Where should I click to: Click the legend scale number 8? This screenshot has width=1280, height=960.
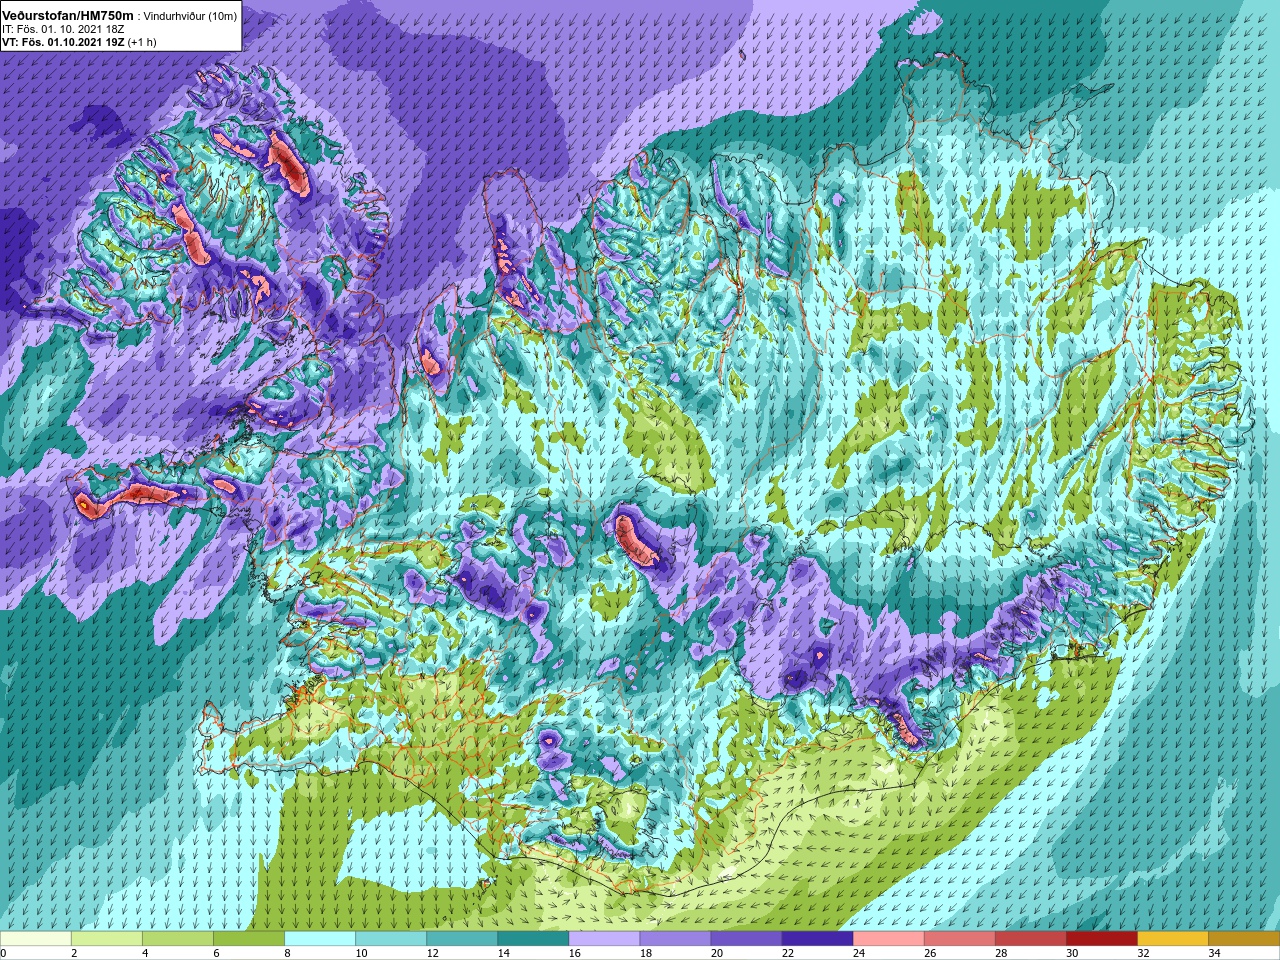tap(288, 953)
